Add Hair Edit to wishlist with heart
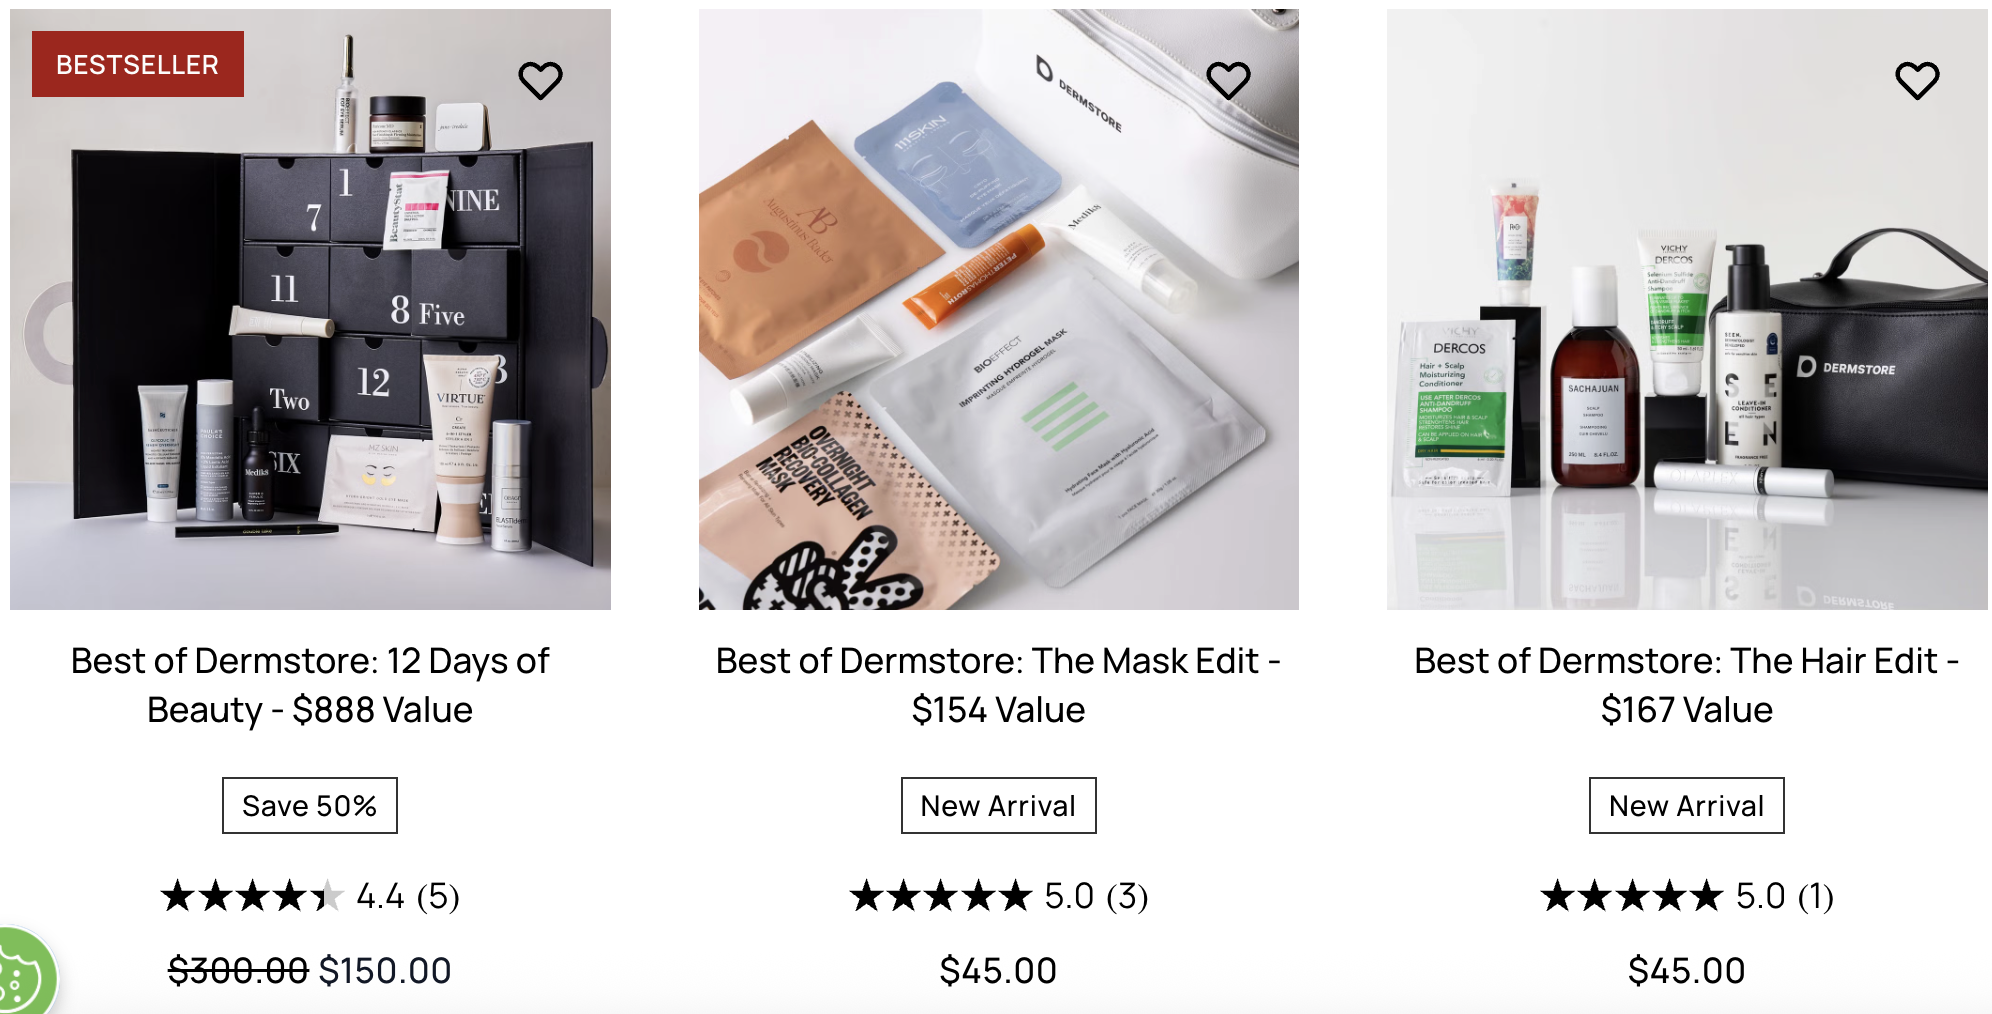Viewport: 1992px width, 1014px height. point(1917,80)
